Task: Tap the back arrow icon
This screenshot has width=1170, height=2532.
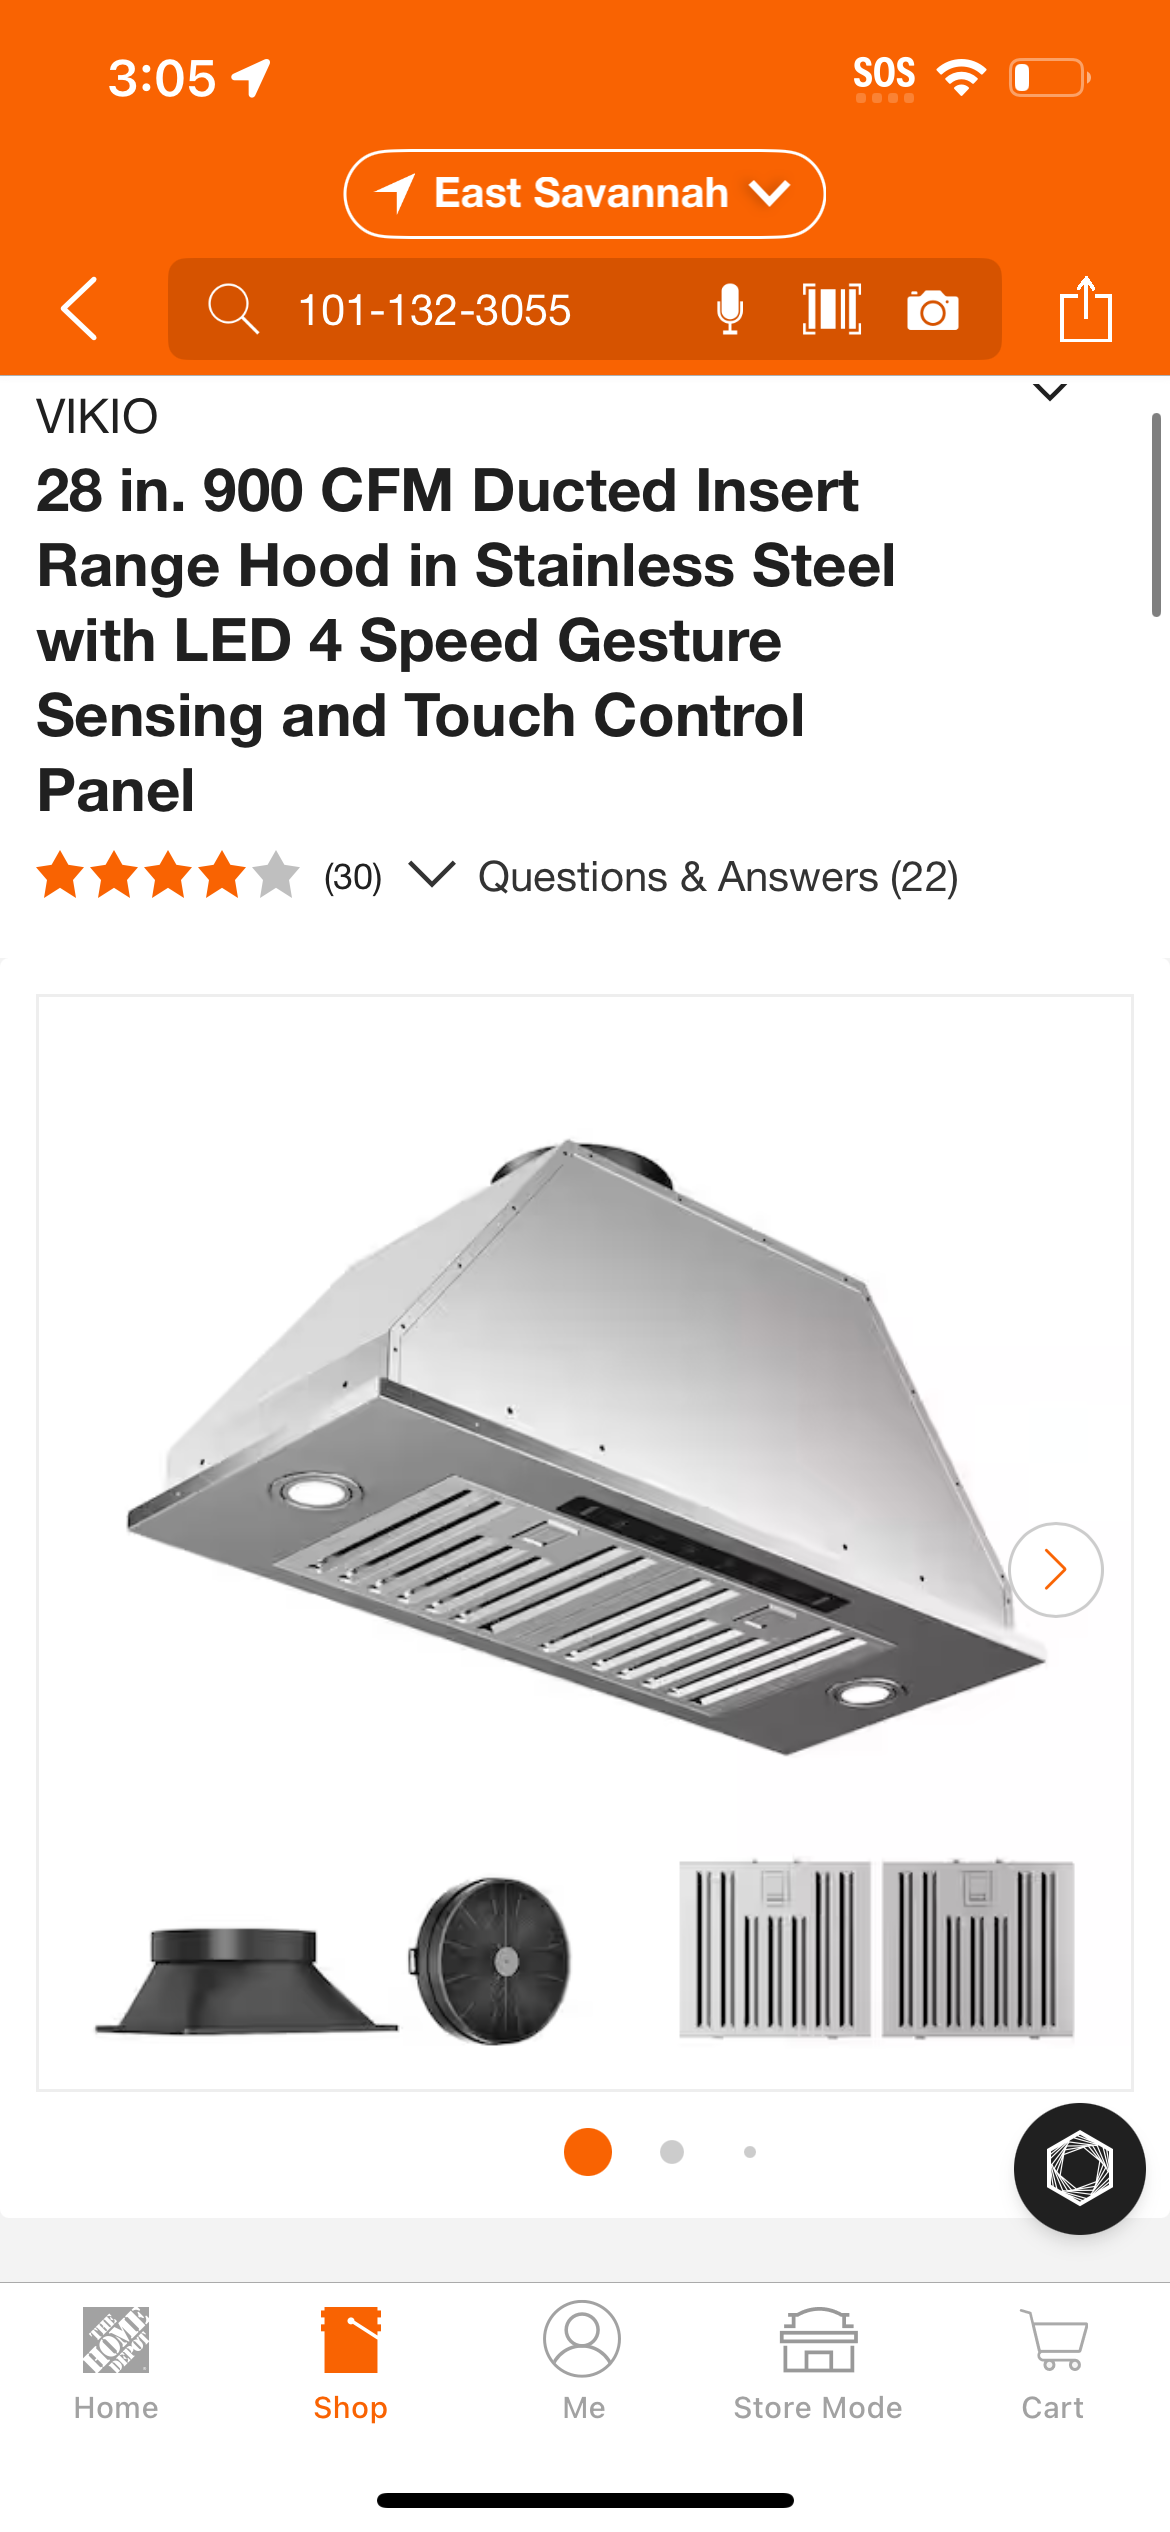Action: pyautogui.click(x=79, y=309)
